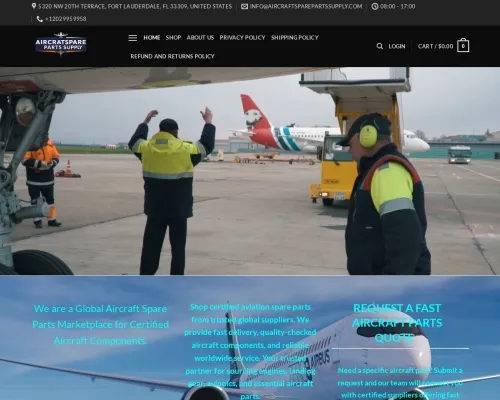Click the Shop certified aviation spare parts paragraph

coord(250,351)
